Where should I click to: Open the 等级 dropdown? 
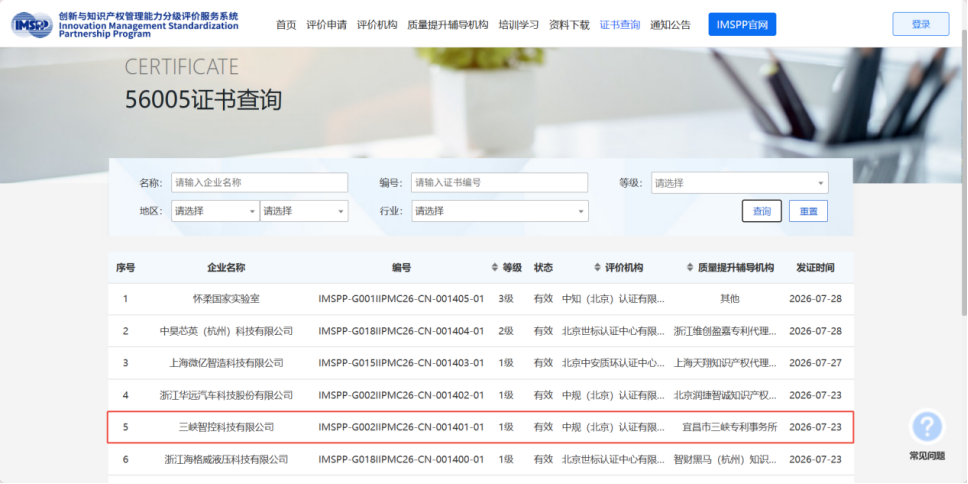pyautogui.click(x=740, y=183)
